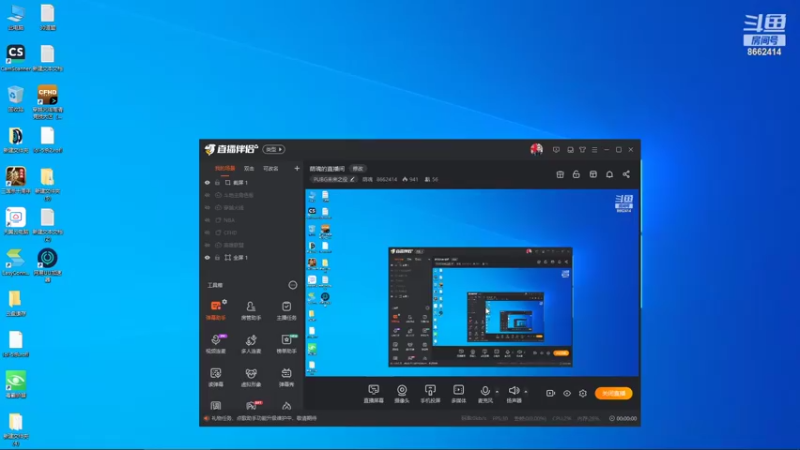Open the 弹幕助手 danmaku assistant tool

click(216, 310)
